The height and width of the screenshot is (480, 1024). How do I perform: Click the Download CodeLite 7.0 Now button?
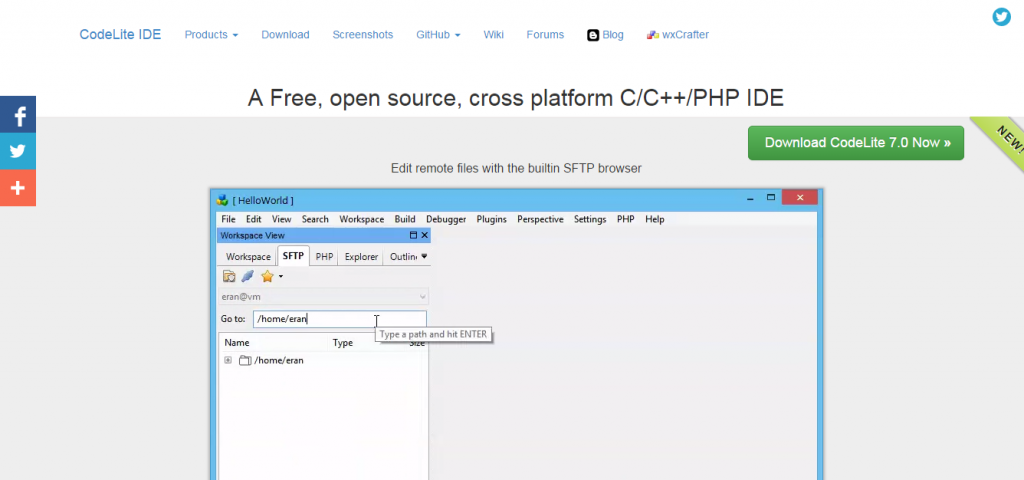(x=856, y=143)
